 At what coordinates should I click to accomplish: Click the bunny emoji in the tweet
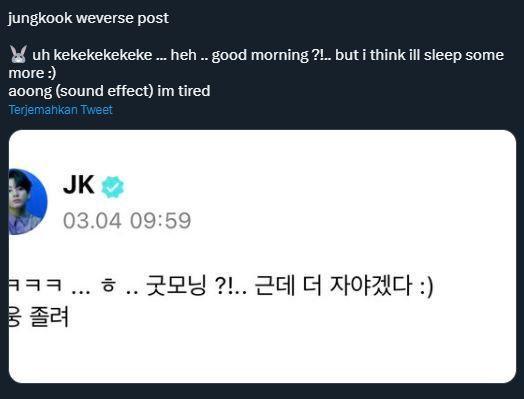(x=18, y=54)
